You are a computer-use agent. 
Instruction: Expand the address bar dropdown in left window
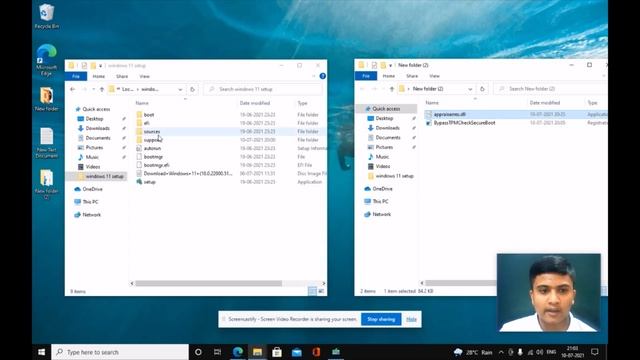tap(180, 89)
